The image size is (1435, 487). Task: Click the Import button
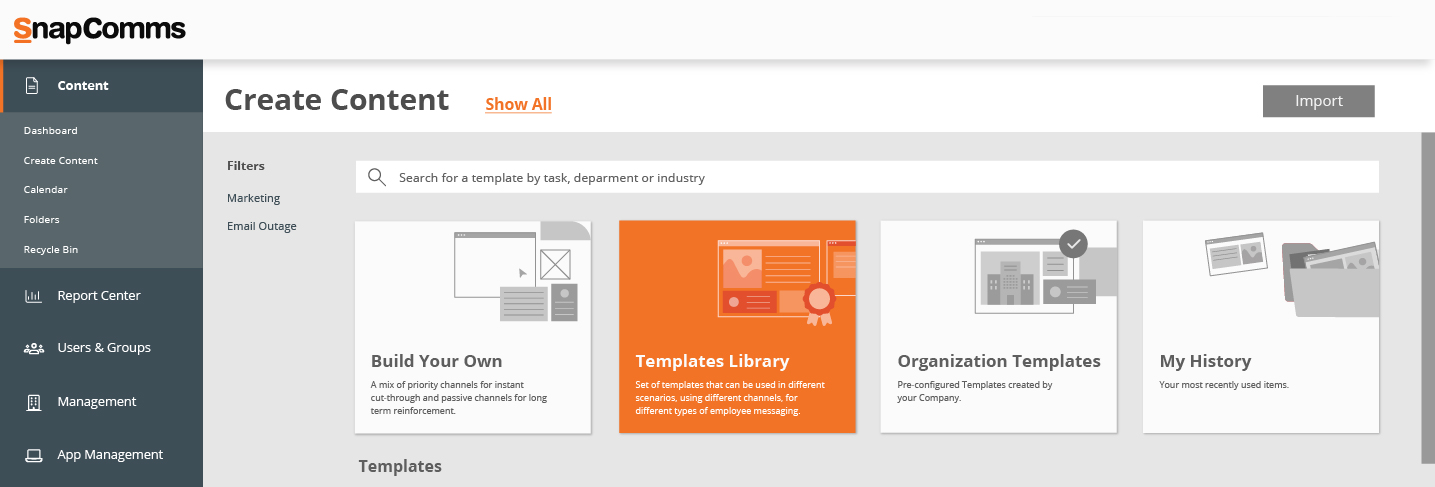point(1319,101)
